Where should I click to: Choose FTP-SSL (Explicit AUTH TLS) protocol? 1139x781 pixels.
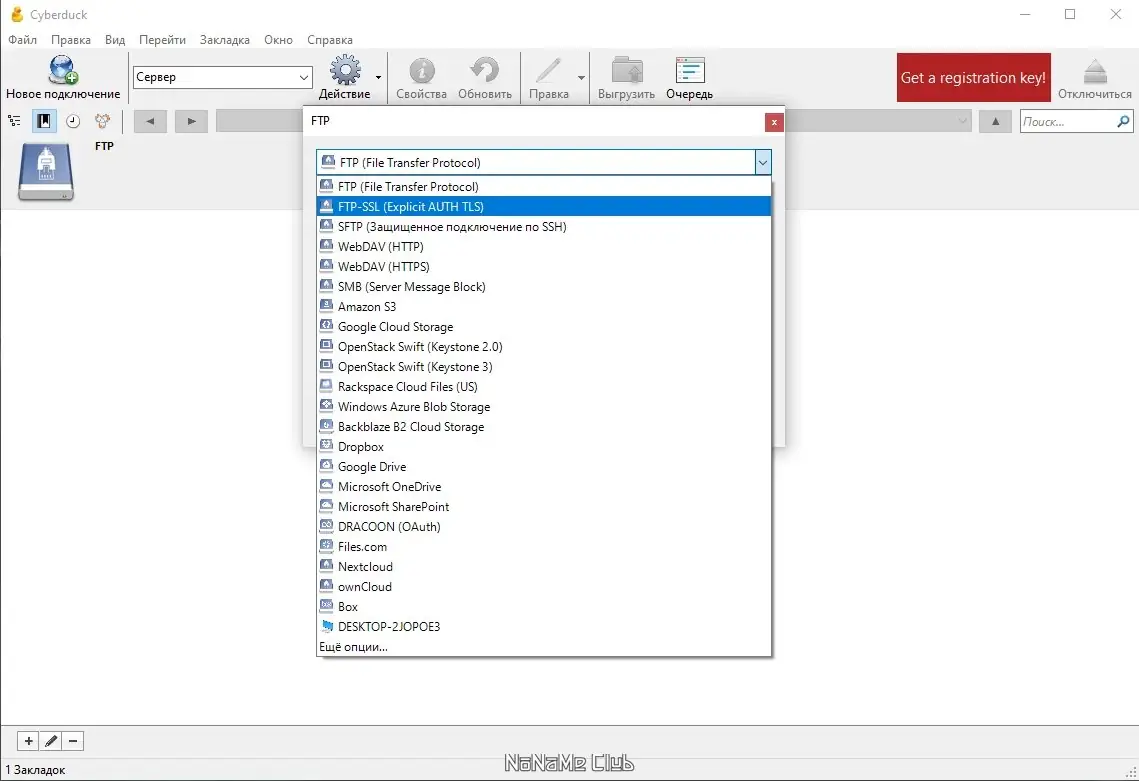[544, 206]
